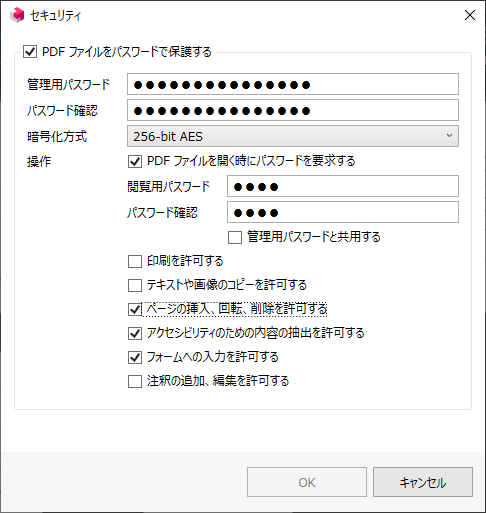
Task: Click the chevron arrow of the 暗号化方式 combo box
Action: click(x=449, y=136)
